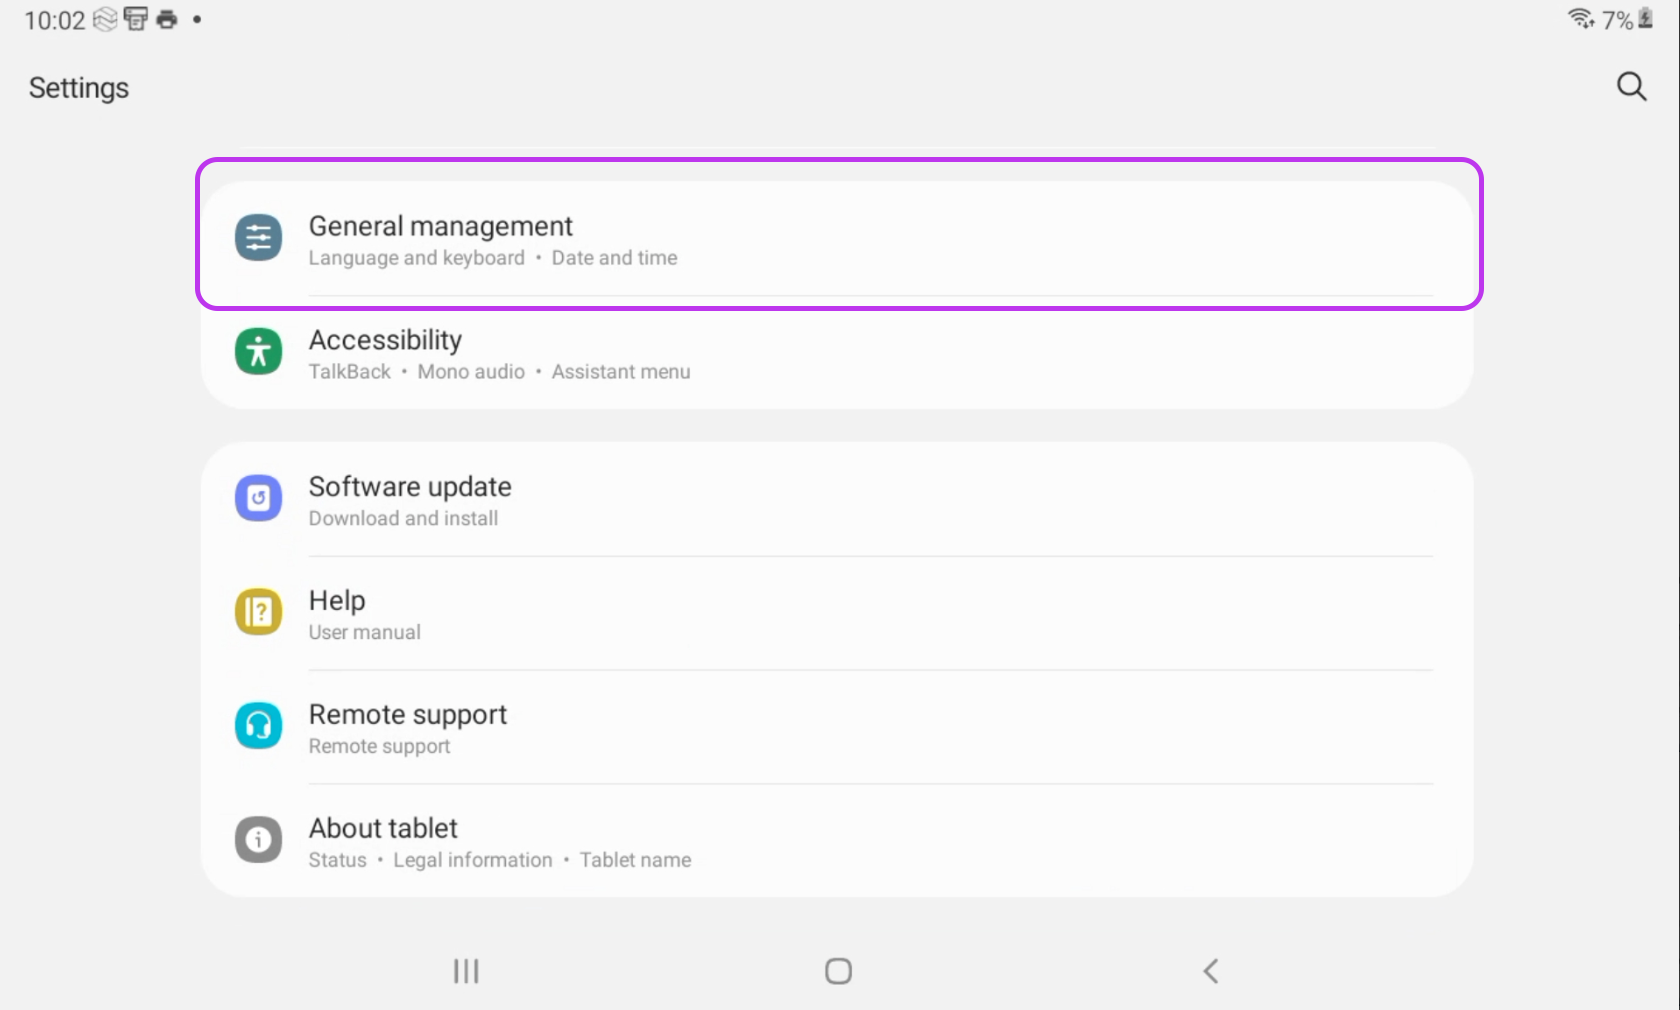
Task: Choose the Remote support entry
Action: [x=407, y=715]
